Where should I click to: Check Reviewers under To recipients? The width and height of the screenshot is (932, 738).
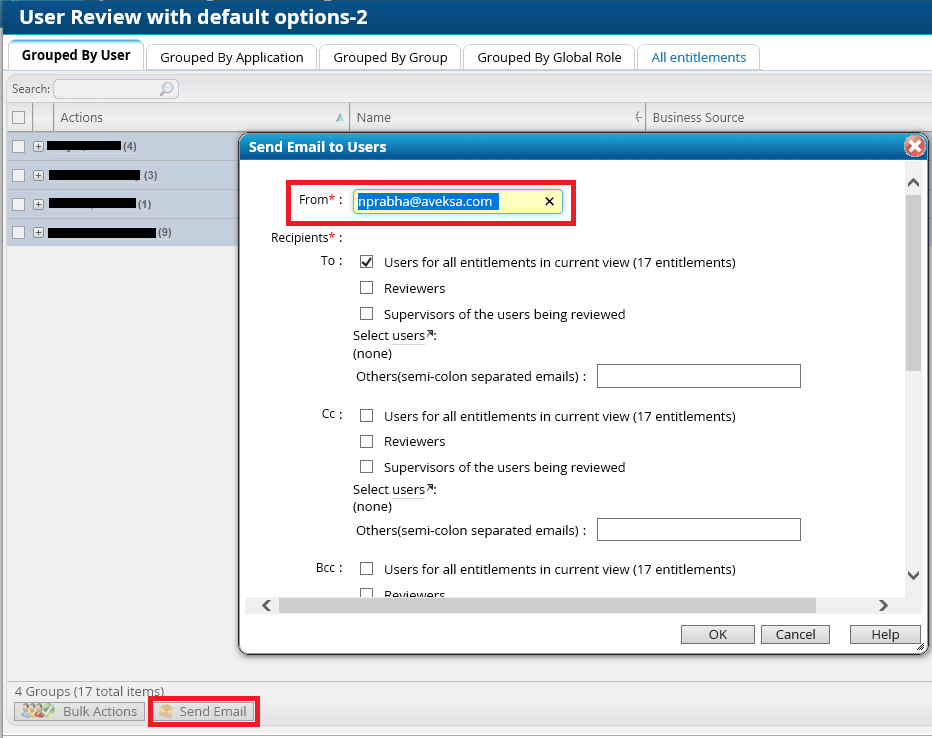click(x=367, y=288)
